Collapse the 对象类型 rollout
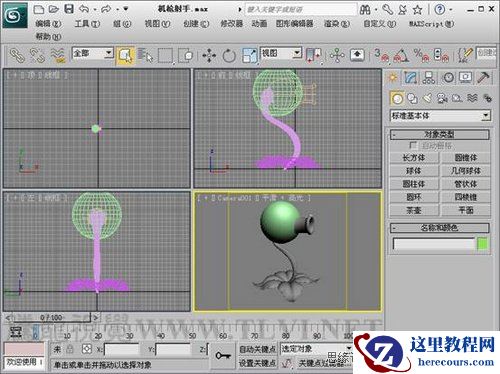Screen dimensions: 500x374 click(440, 135)
